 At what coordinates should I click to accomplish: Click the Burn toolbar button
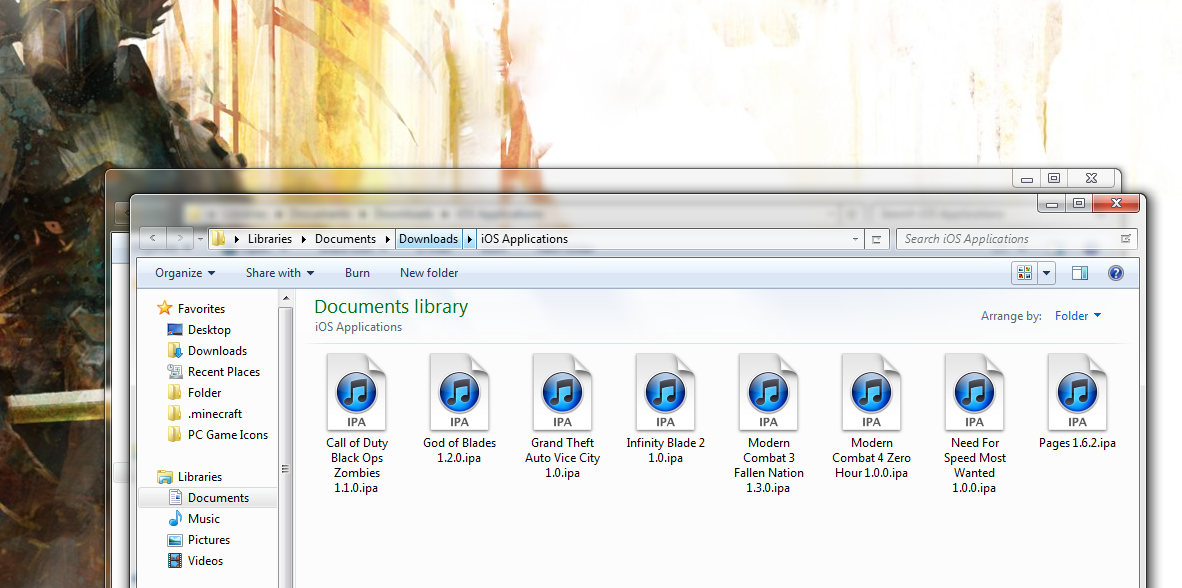pos(357,273)
